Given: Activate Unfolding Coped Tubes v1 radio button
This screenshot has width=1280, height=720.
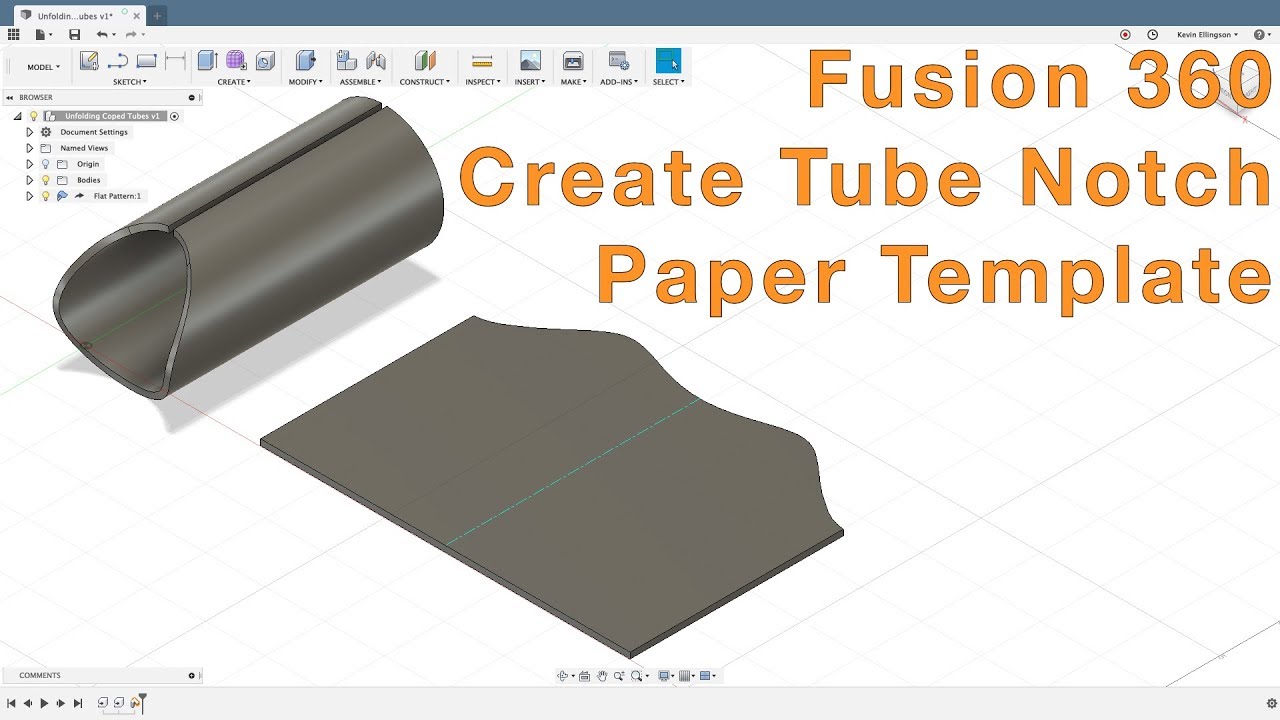Looking at the screenshot, I should tap(174, 116).
